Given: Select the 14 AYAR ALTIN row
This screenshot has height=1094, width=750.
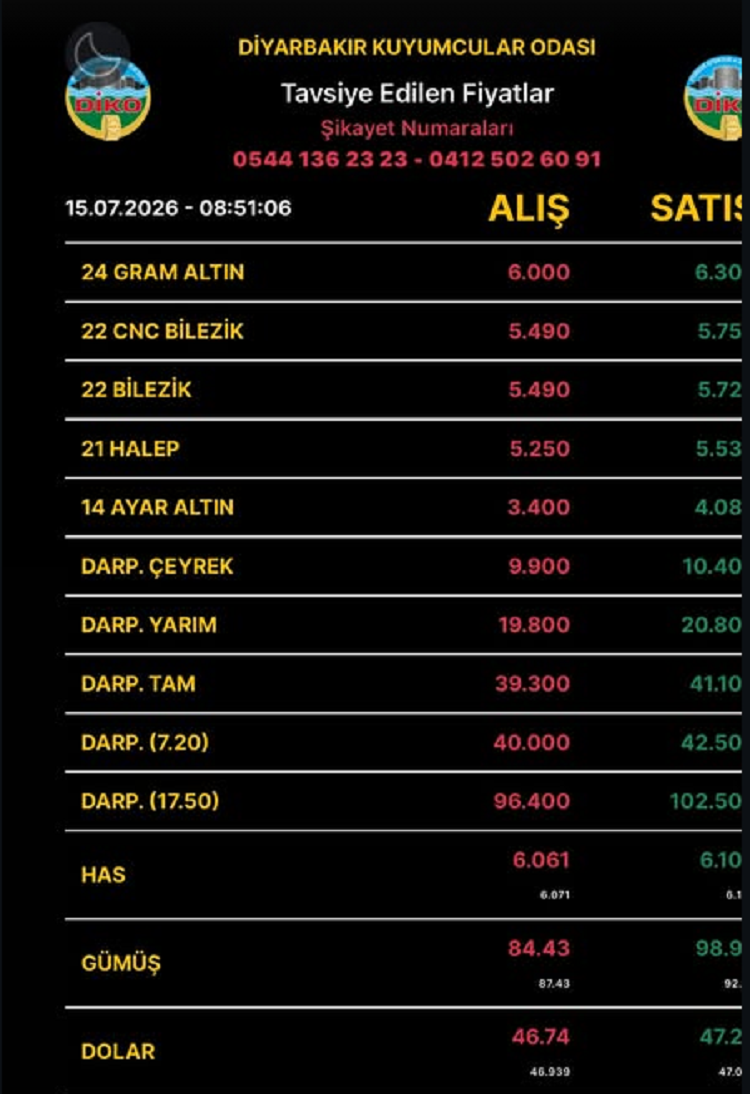Looking at the screenshot, I should pyautogui.click(x=403, y=507).
